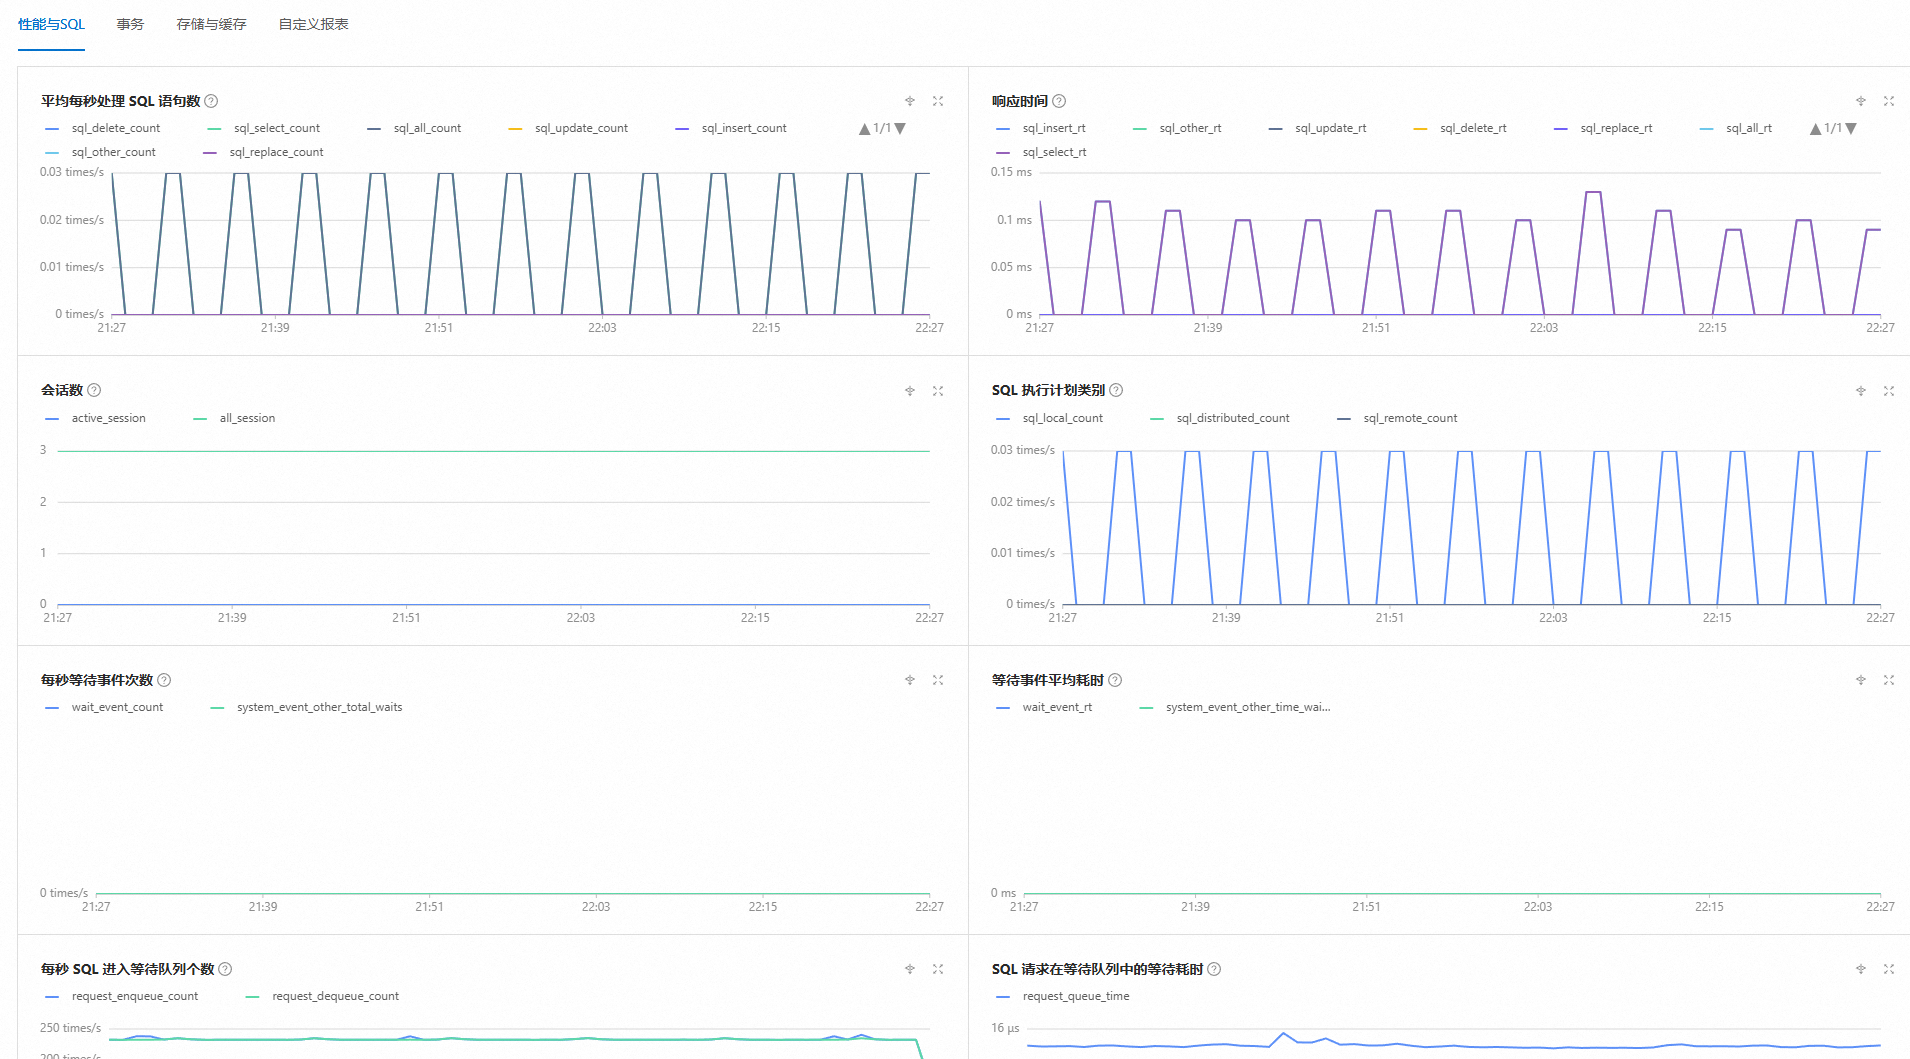This screenshot has width=1910, height=1059.
Task: Open the 存储与缓存 tab
Action: [x=211, y=24]
